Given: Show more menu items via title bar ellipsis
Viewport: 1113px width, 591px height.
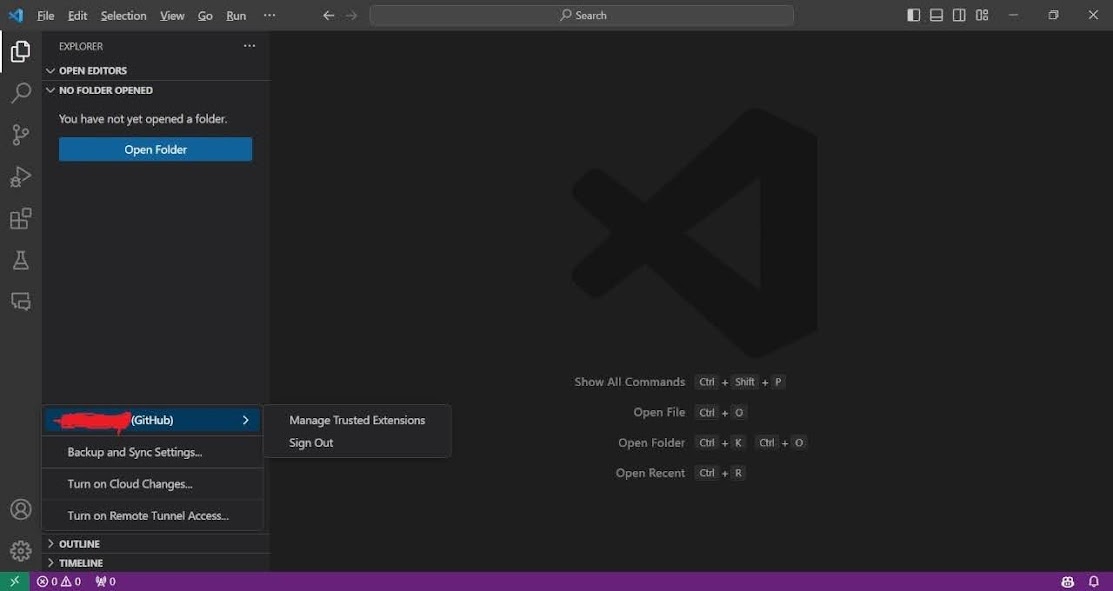Looking at the screenshot, I should coord(270,16).
